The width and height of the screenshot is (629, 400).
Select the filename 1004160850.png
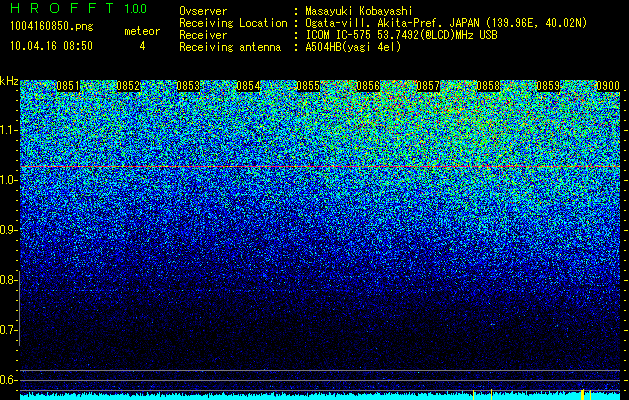(x=52, y=27)
